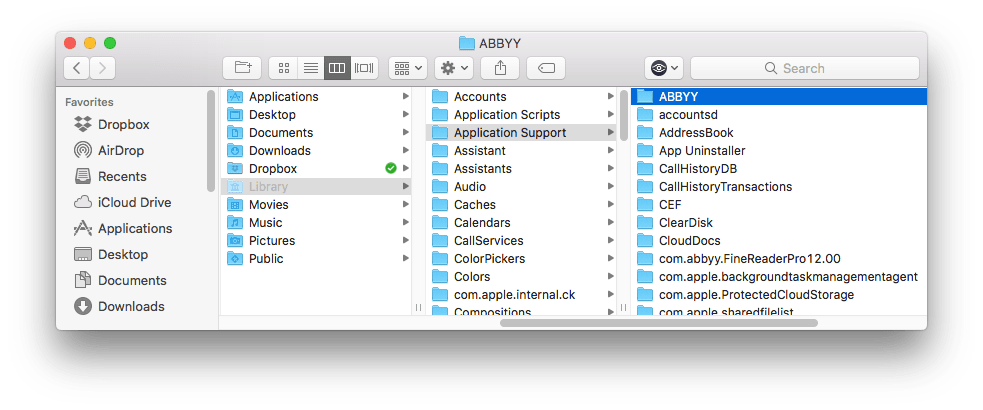Open the gear Action menu
Image resolution: width=983 pixels, height=410 pixels.
(454, 68)
